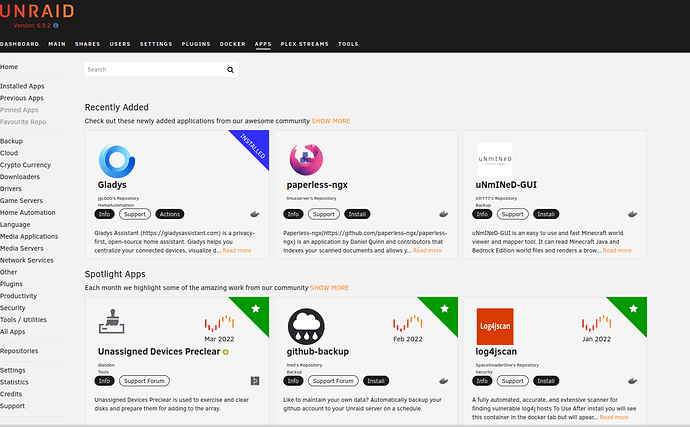Open Actions on the Gladys card
The height and width of the screenshot is (427, 690).
pyautogui.click(x=170, y=214)
